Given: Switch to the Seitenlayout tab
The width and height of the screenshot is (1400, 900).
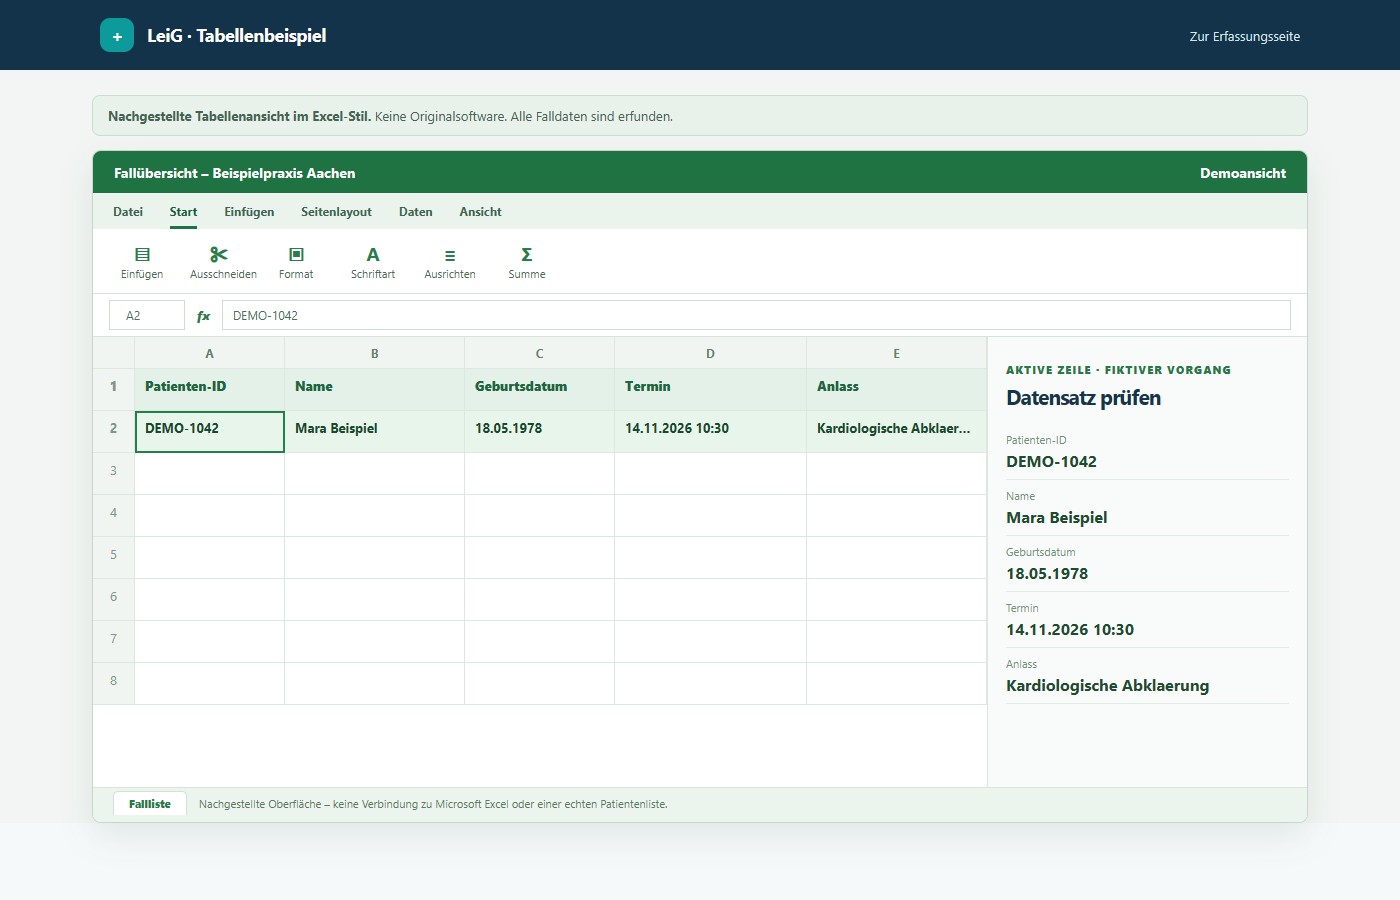Looking at the screenshot, I should pos(336,212).
